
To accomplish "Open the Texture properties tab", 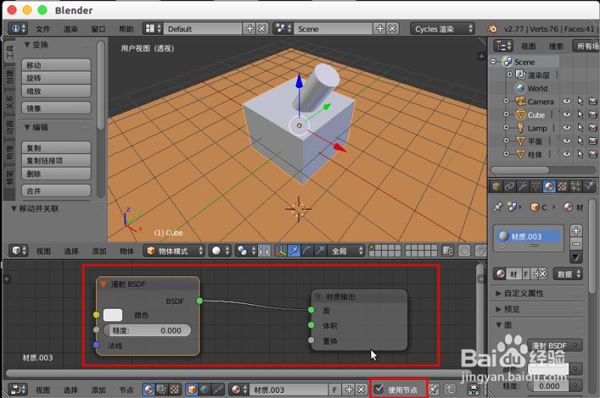I will coord(562,186).
